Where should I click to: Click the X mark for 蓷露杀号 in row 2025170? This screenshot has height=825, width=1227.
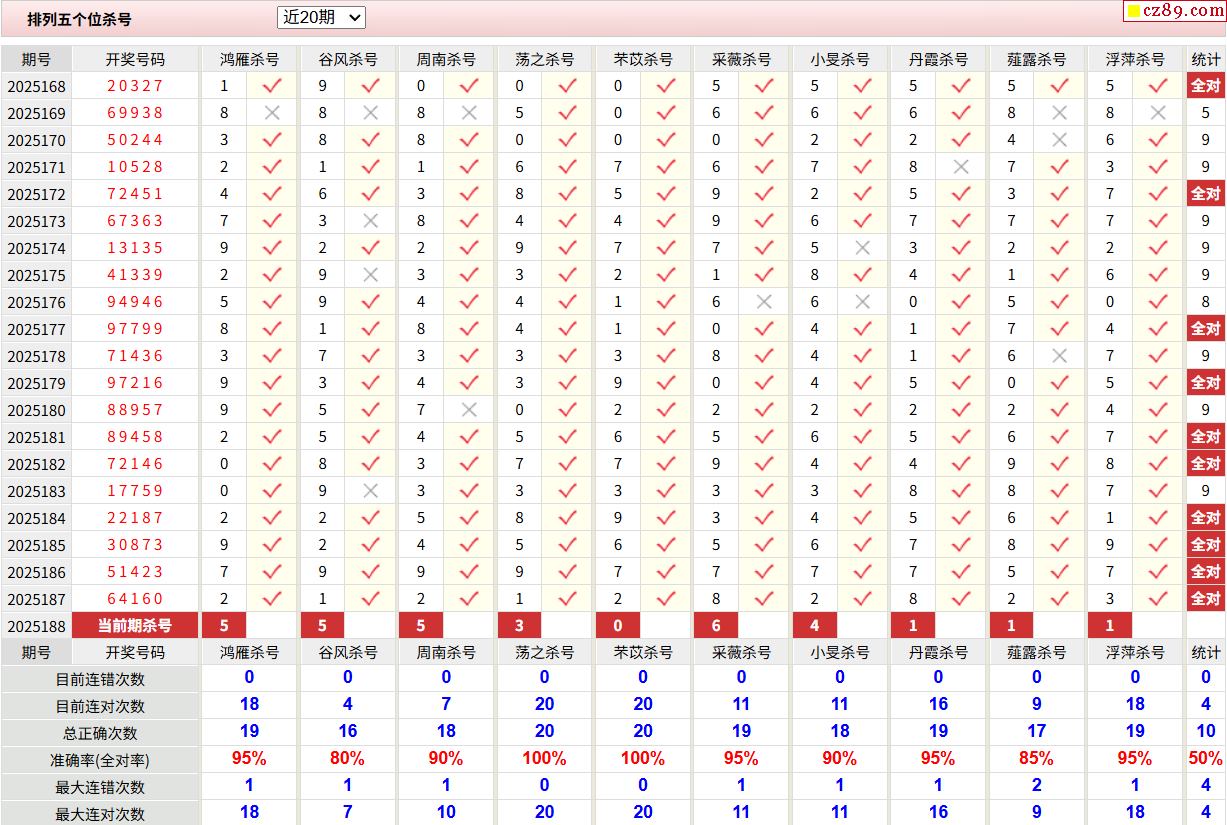point(1060,140)
